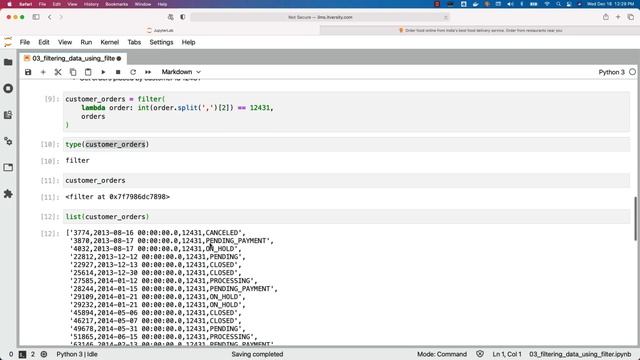This screenshot has height=360, width=640.
Task: Paste cell from clipboard
Action: tap(88, 72)
